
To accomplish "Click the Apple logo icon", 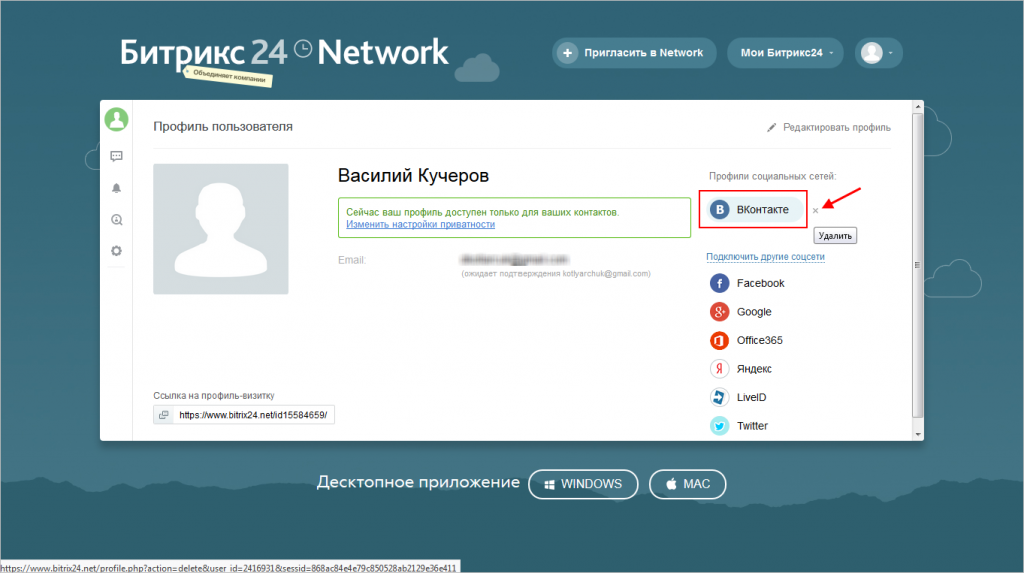I will (x=671, y=484).
